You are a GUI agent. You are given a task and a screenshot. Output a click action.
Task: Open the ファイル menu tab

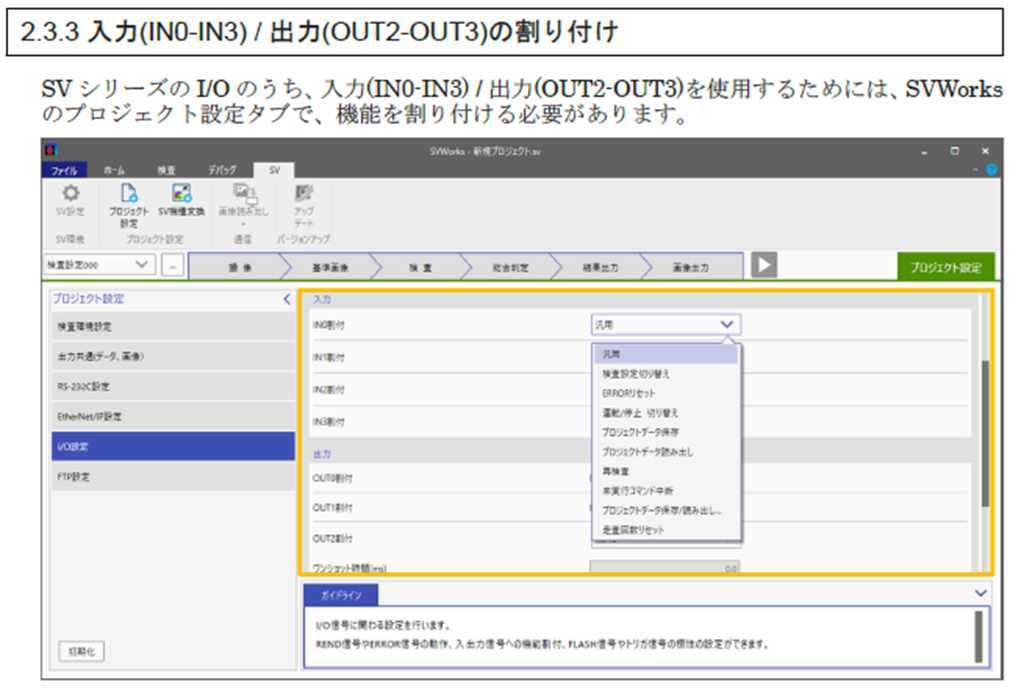click(x=65, y=171)
